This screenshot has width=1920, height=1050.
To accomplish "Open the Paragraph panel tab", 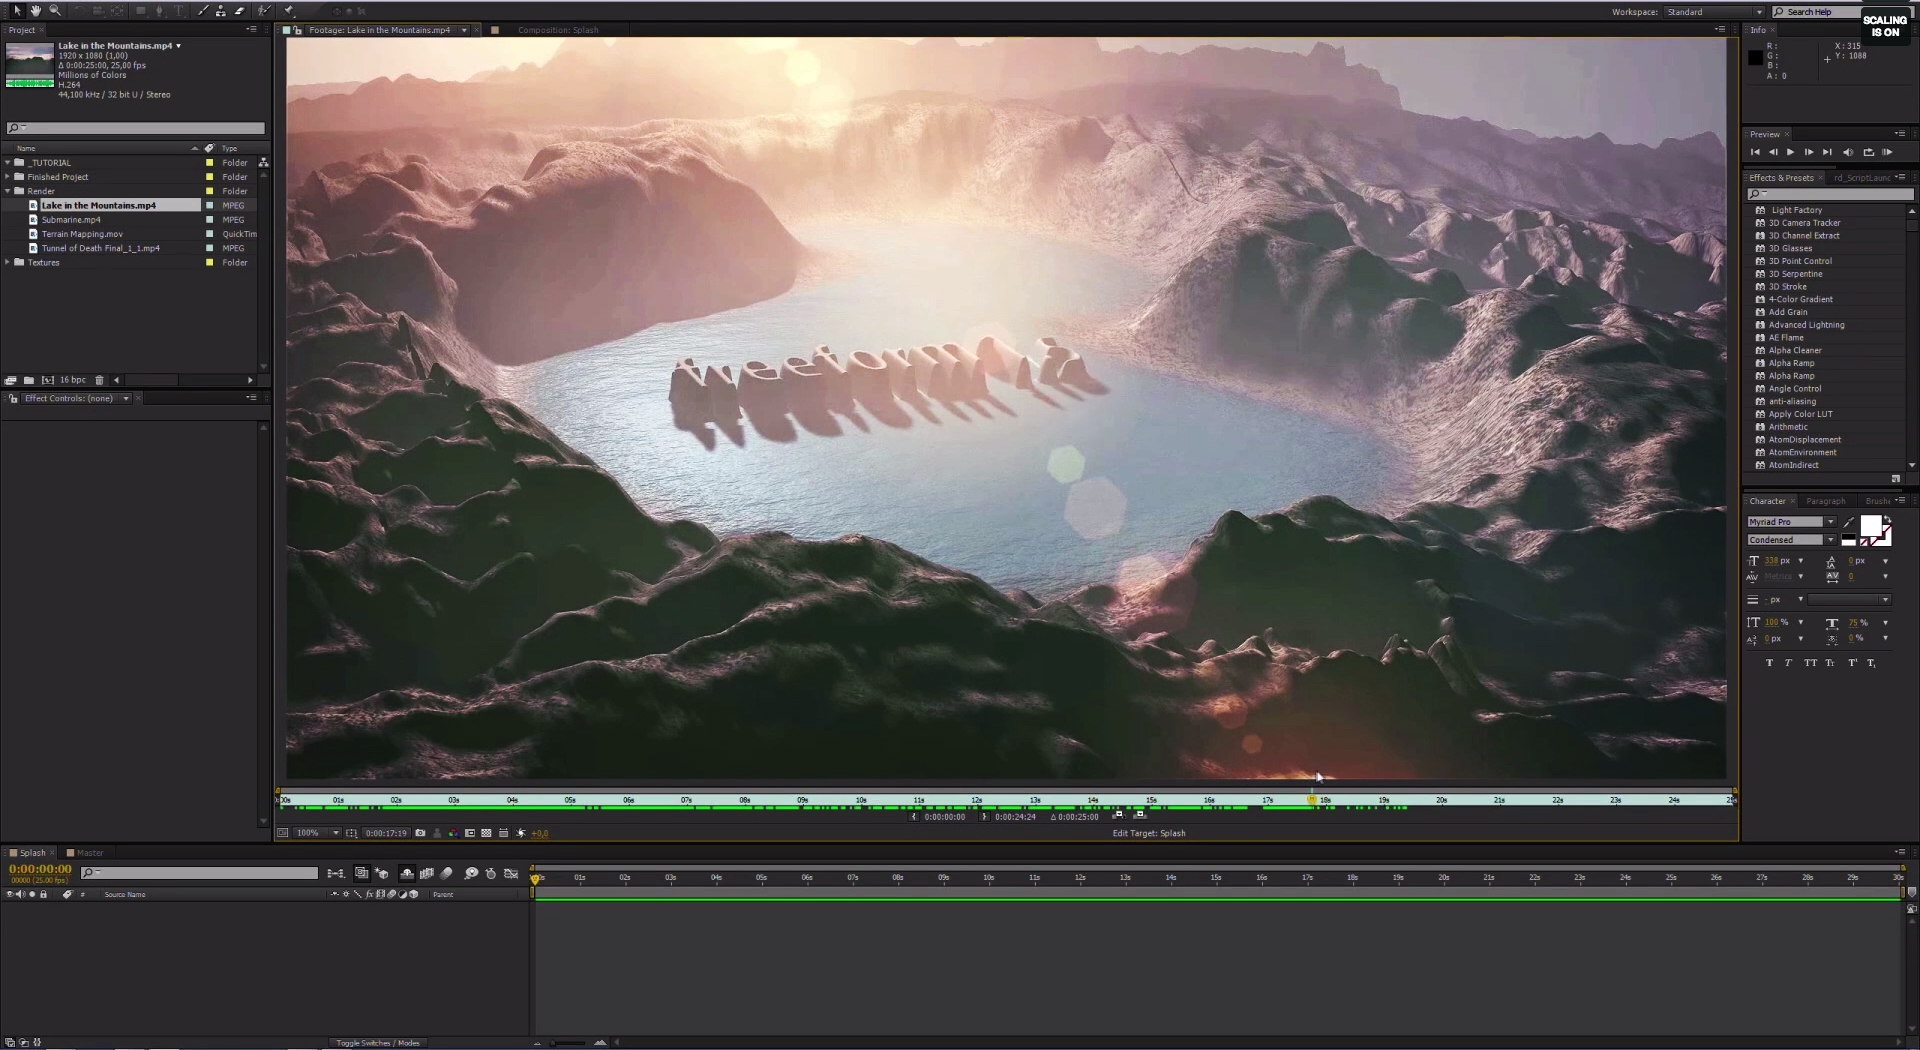I will point(1825,501).
